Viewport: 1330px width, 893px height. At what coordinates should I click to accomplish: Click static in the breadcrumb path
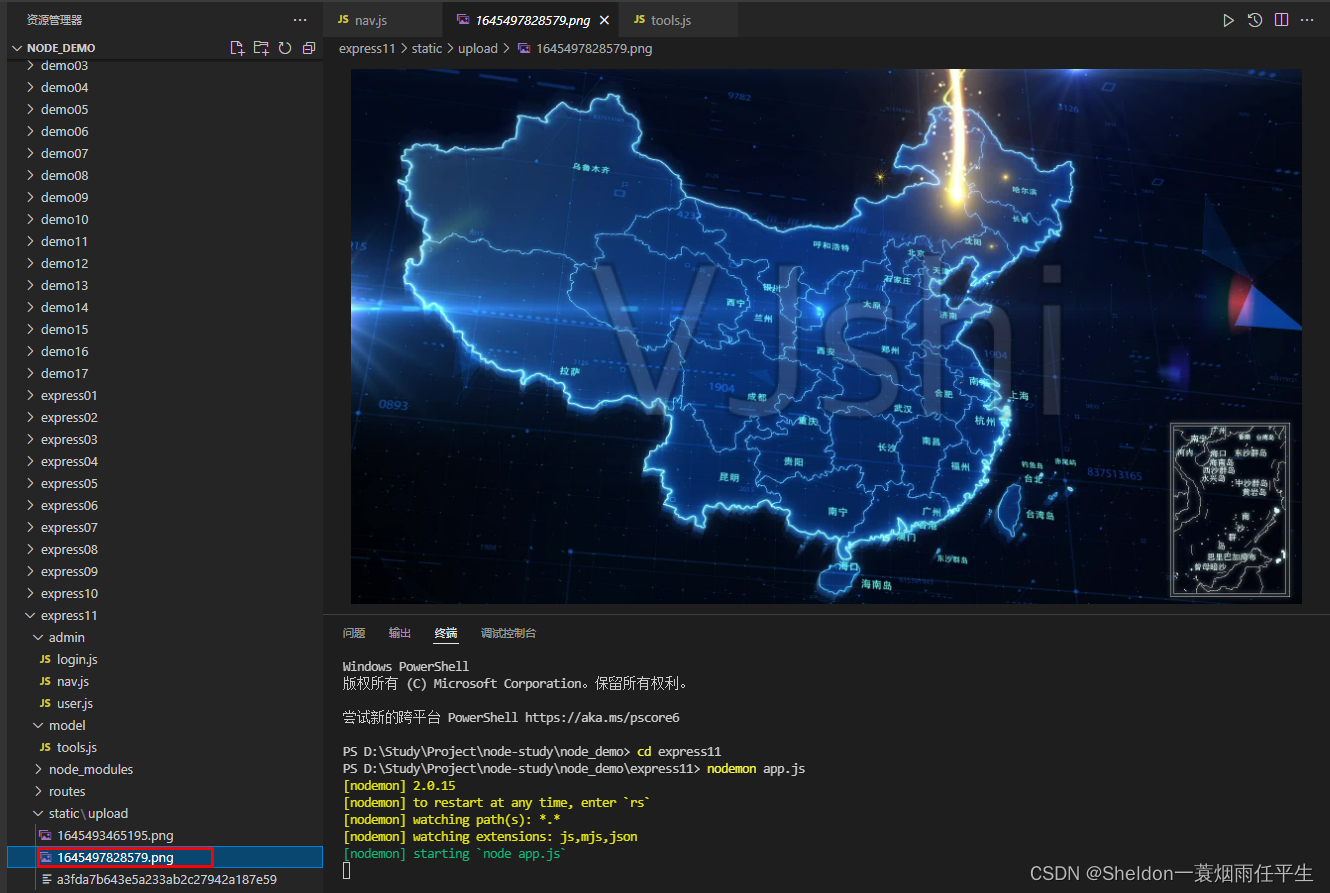tap(427, 48)
